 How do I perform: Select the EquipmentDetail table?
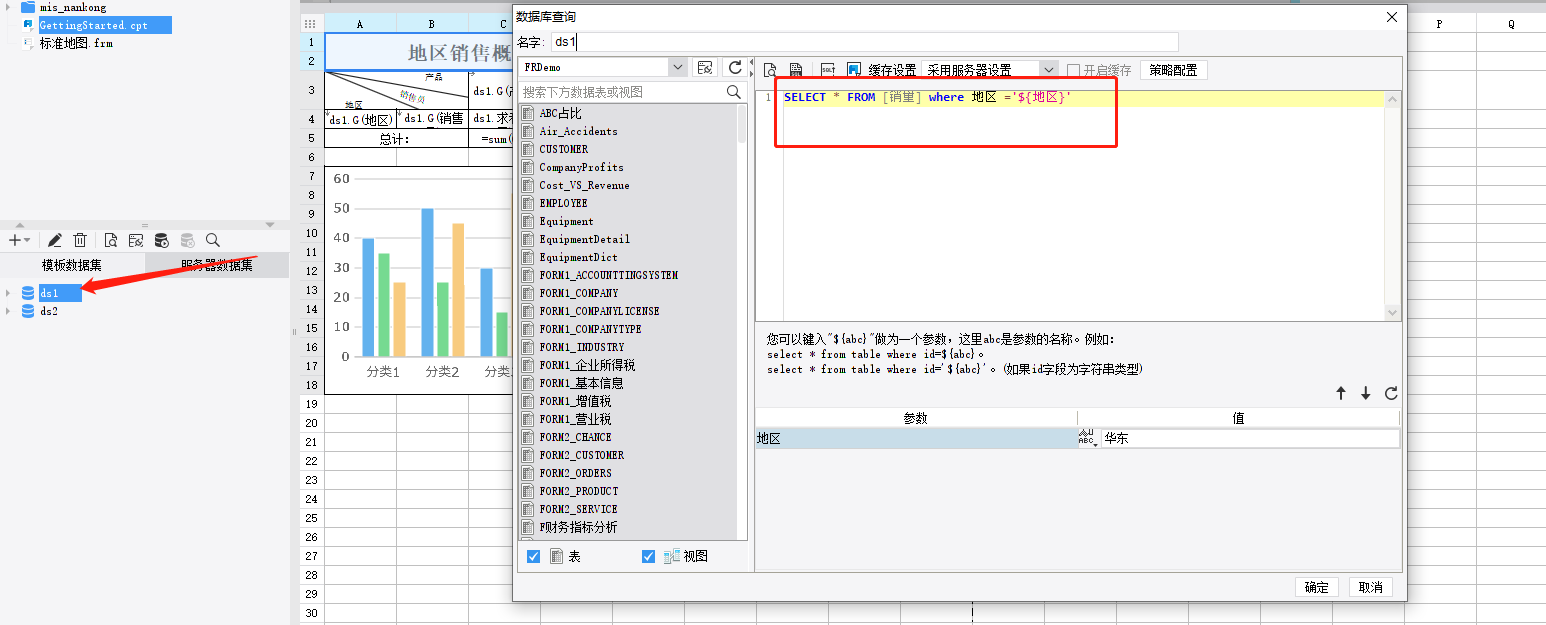pyautogui.click(x=584, y=239)
